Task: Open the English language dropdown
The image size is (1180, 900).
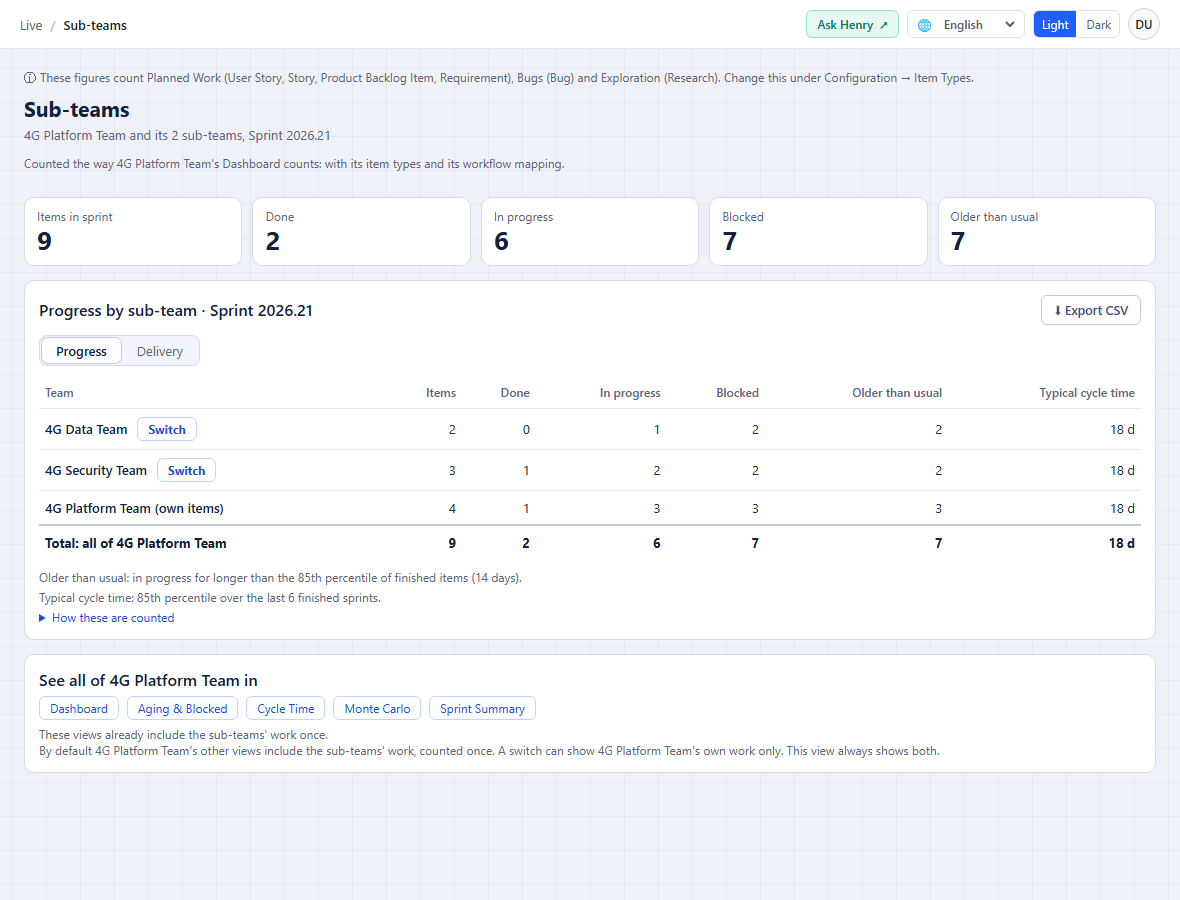Action: pyautogui.click(x=966, y=25)
